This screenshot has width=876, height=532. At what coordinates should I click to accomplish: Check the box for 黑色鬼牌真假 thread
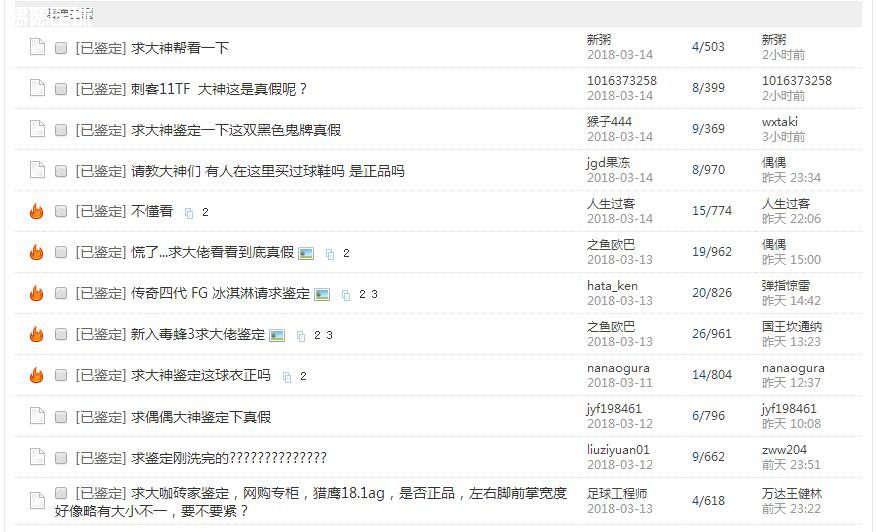point(61,130)
